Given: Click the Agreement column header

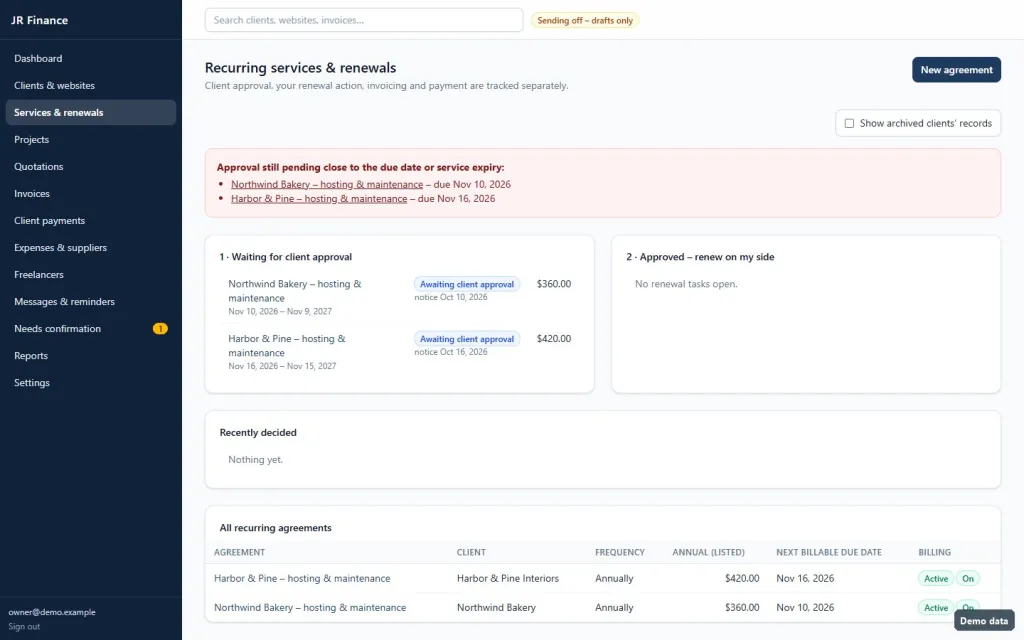Looking at the screenshot, I should tap(240, 552).
